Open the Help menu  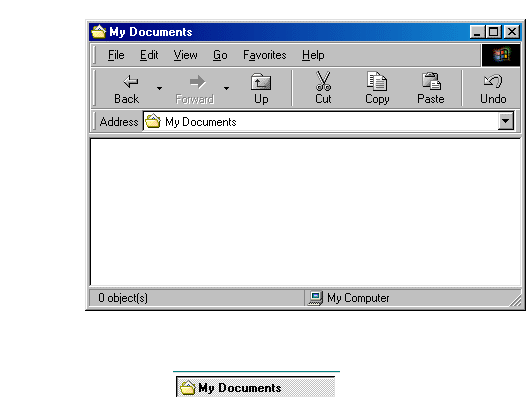(x=313, y=55)
